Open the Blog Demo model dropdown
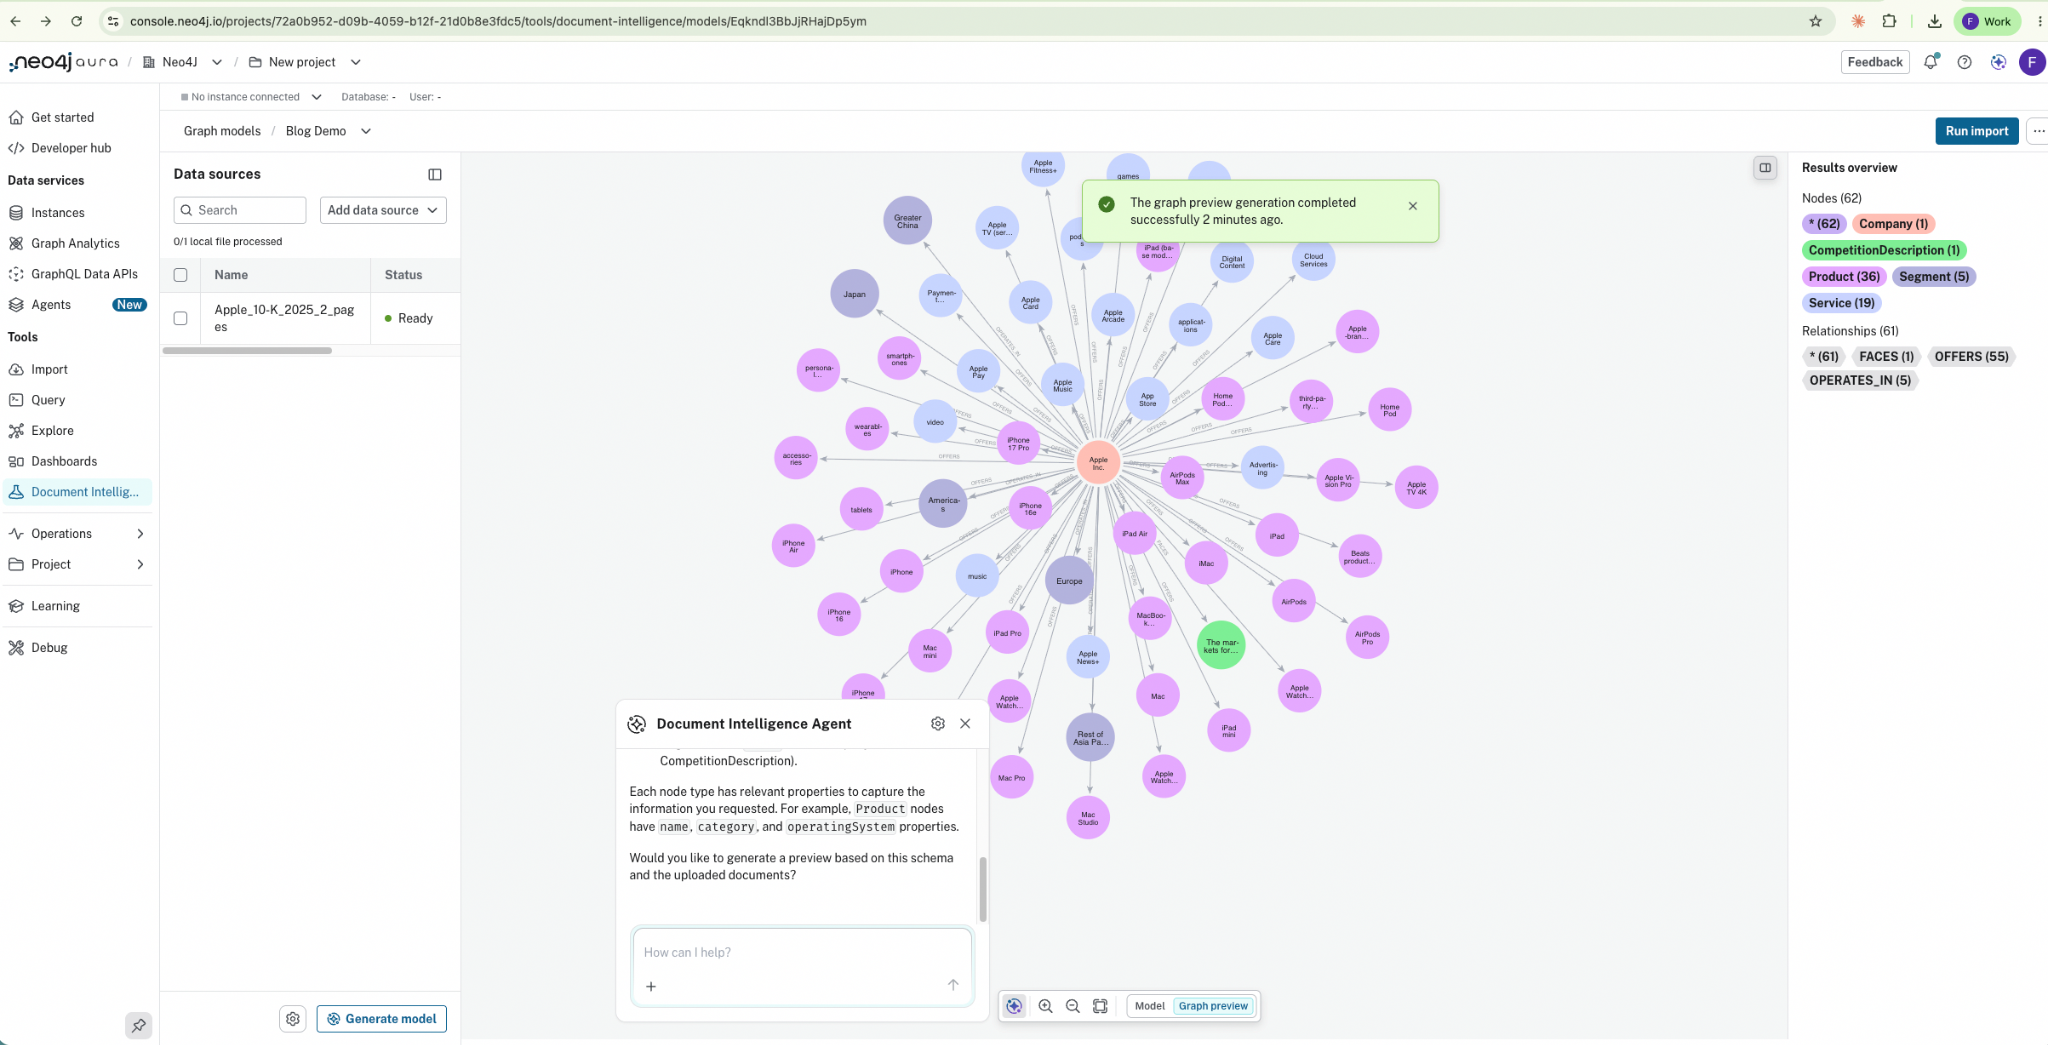 coord(366,131)
